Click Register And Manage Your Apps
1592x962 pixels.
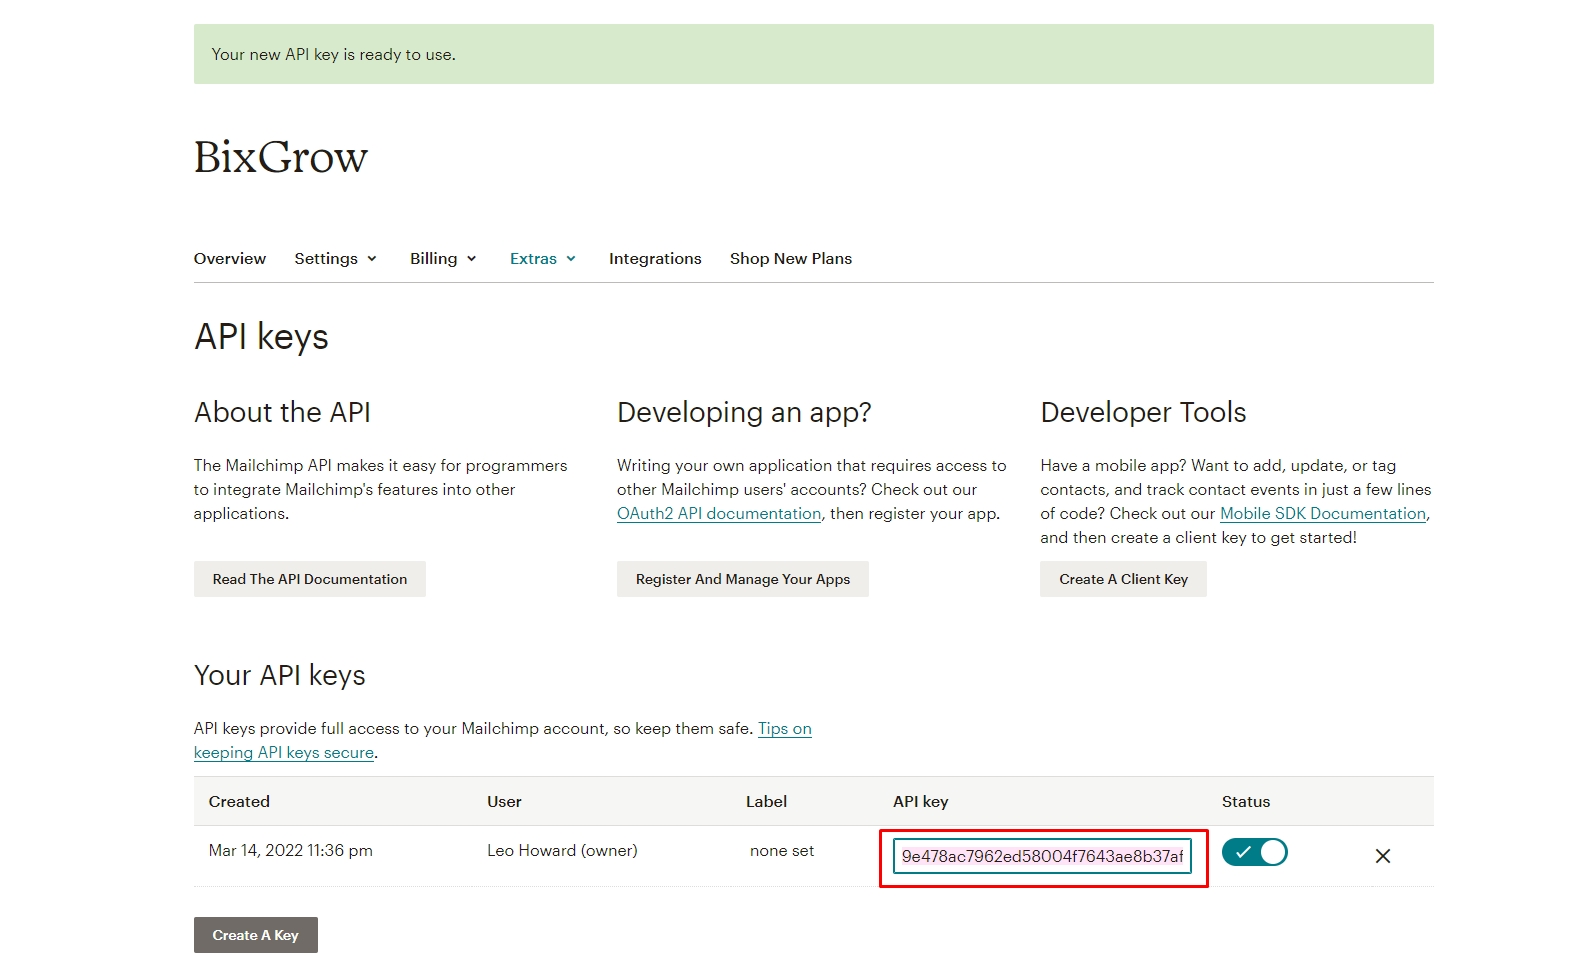[x=742, y=579]
